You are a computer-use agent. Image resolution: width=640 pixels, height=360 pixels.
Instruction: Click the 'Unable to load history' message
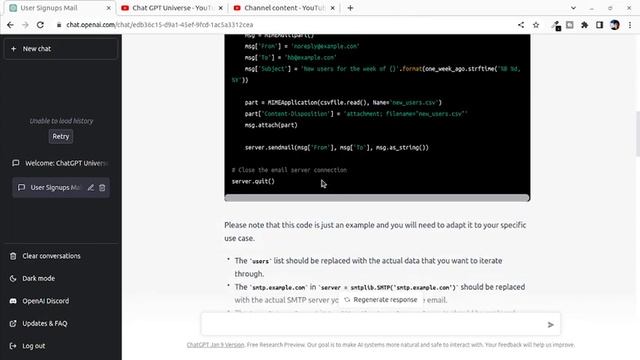pos(61,121)
